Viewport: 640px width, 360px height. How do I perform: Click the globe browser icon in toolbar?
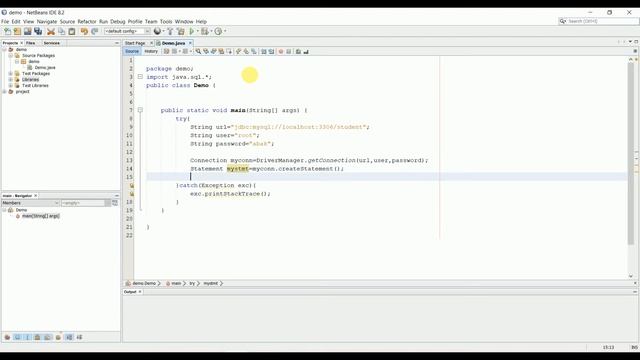[157, 31]
